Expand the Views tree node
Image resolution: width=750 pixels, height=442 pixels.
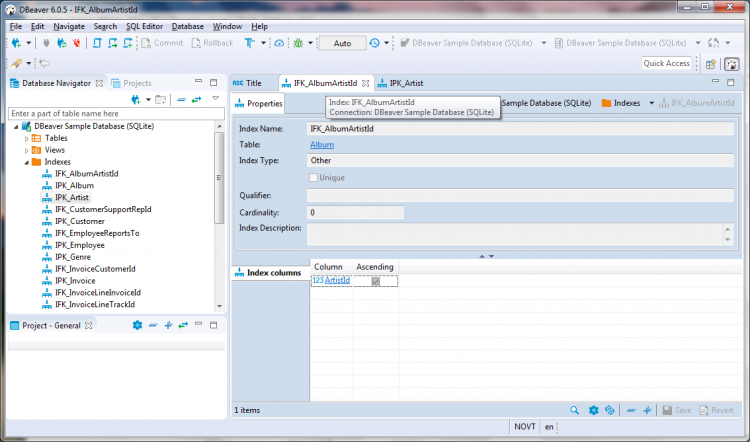click(x=27, y=151)
